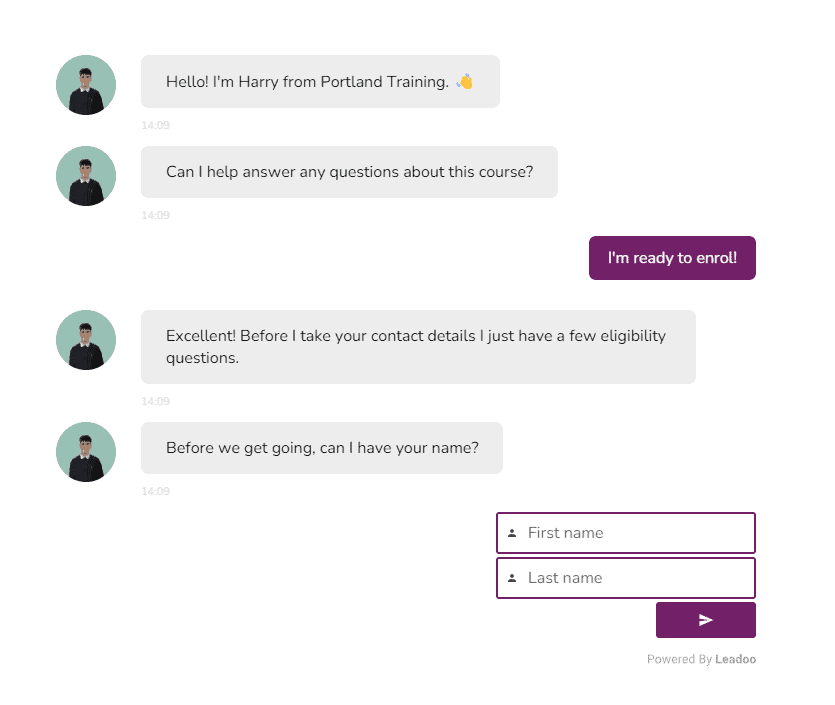Focus the First name input field
The image size is (835, 705).
636,533
